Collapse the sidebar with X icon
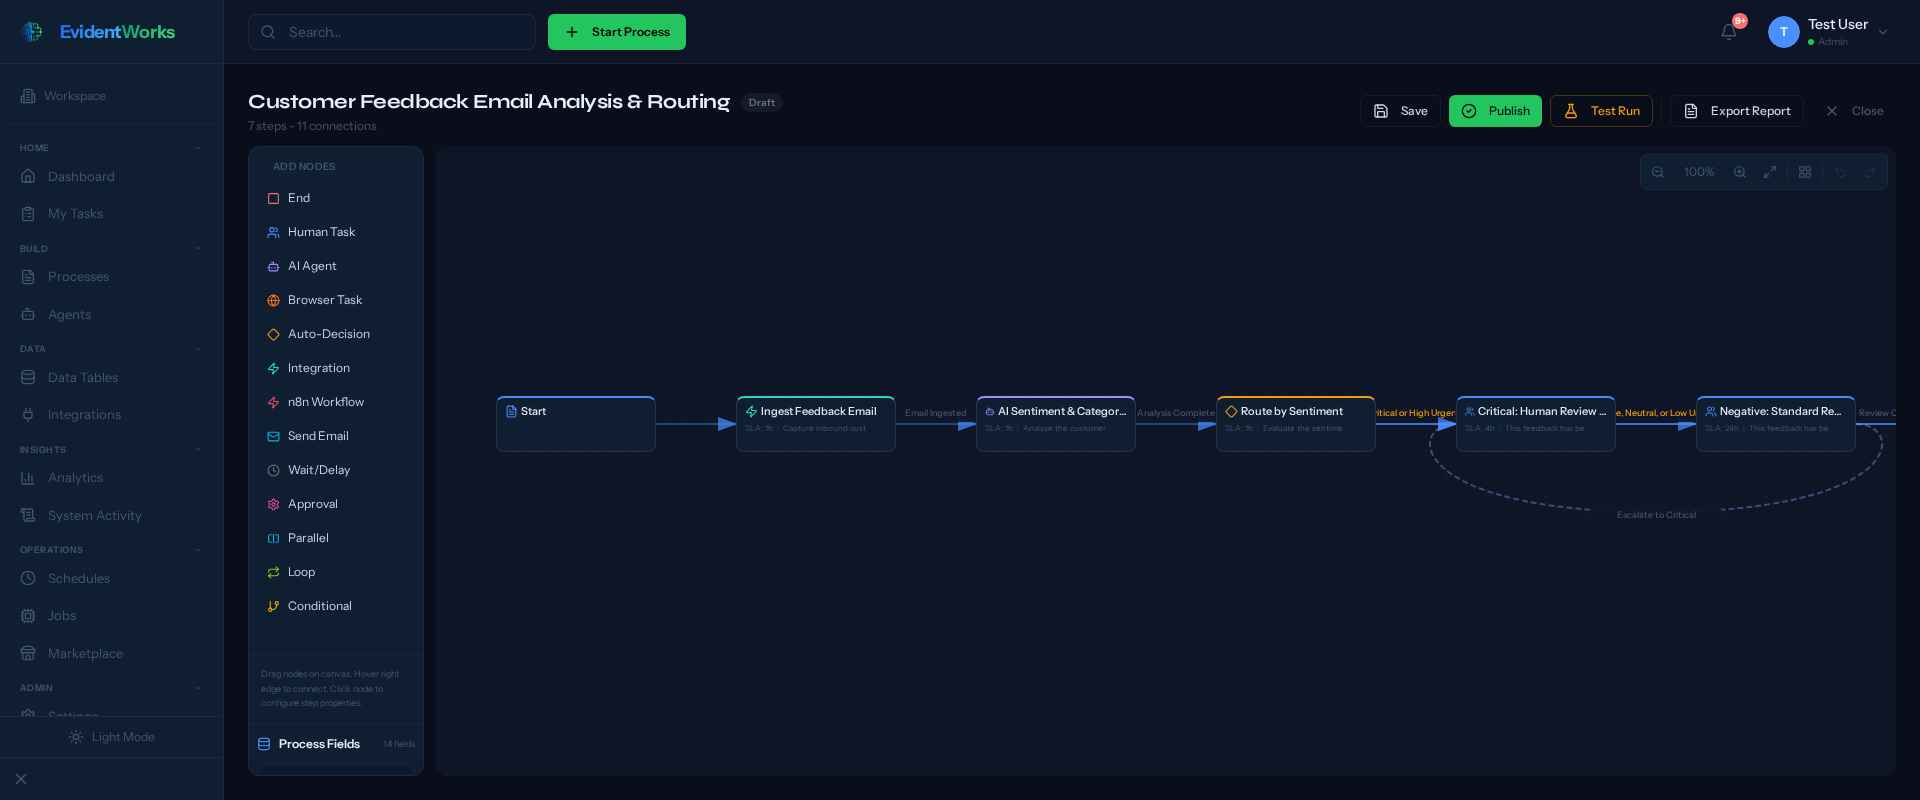Screen dimensions: 1920x800 click(21, 779)
